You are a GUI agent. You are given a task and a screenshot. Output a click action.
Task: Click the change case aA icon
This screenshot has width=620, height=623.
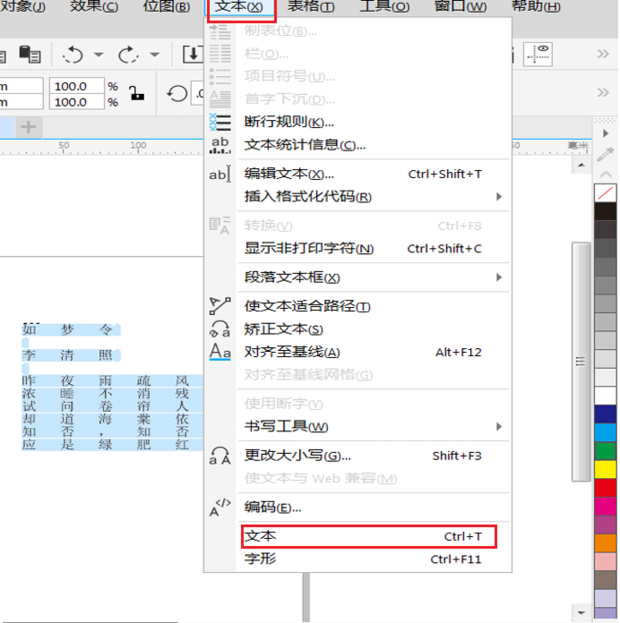pos(220,455)
